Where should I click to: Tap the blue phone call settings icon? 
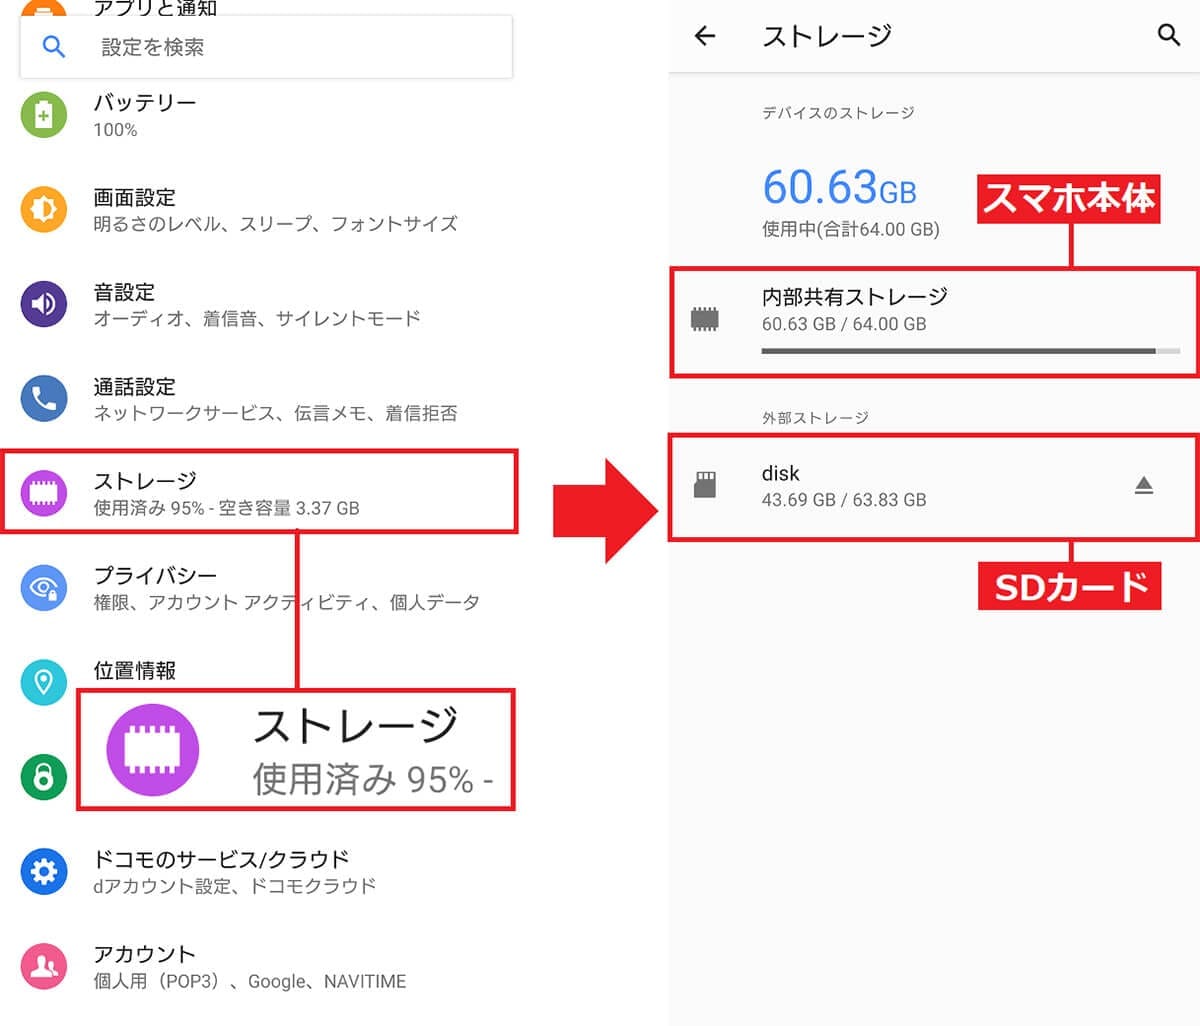click(x=44, y=399)
